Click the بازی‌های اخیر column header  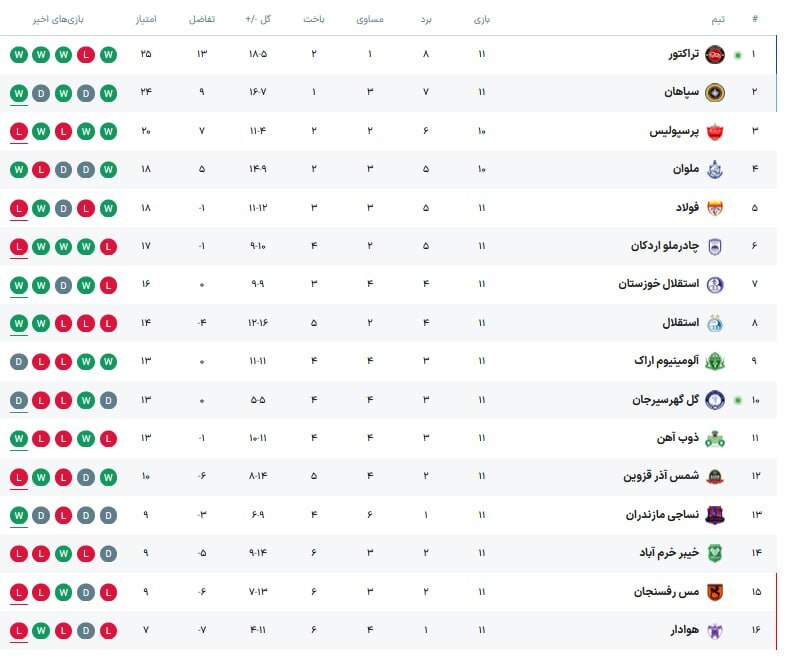click(58, 19)
